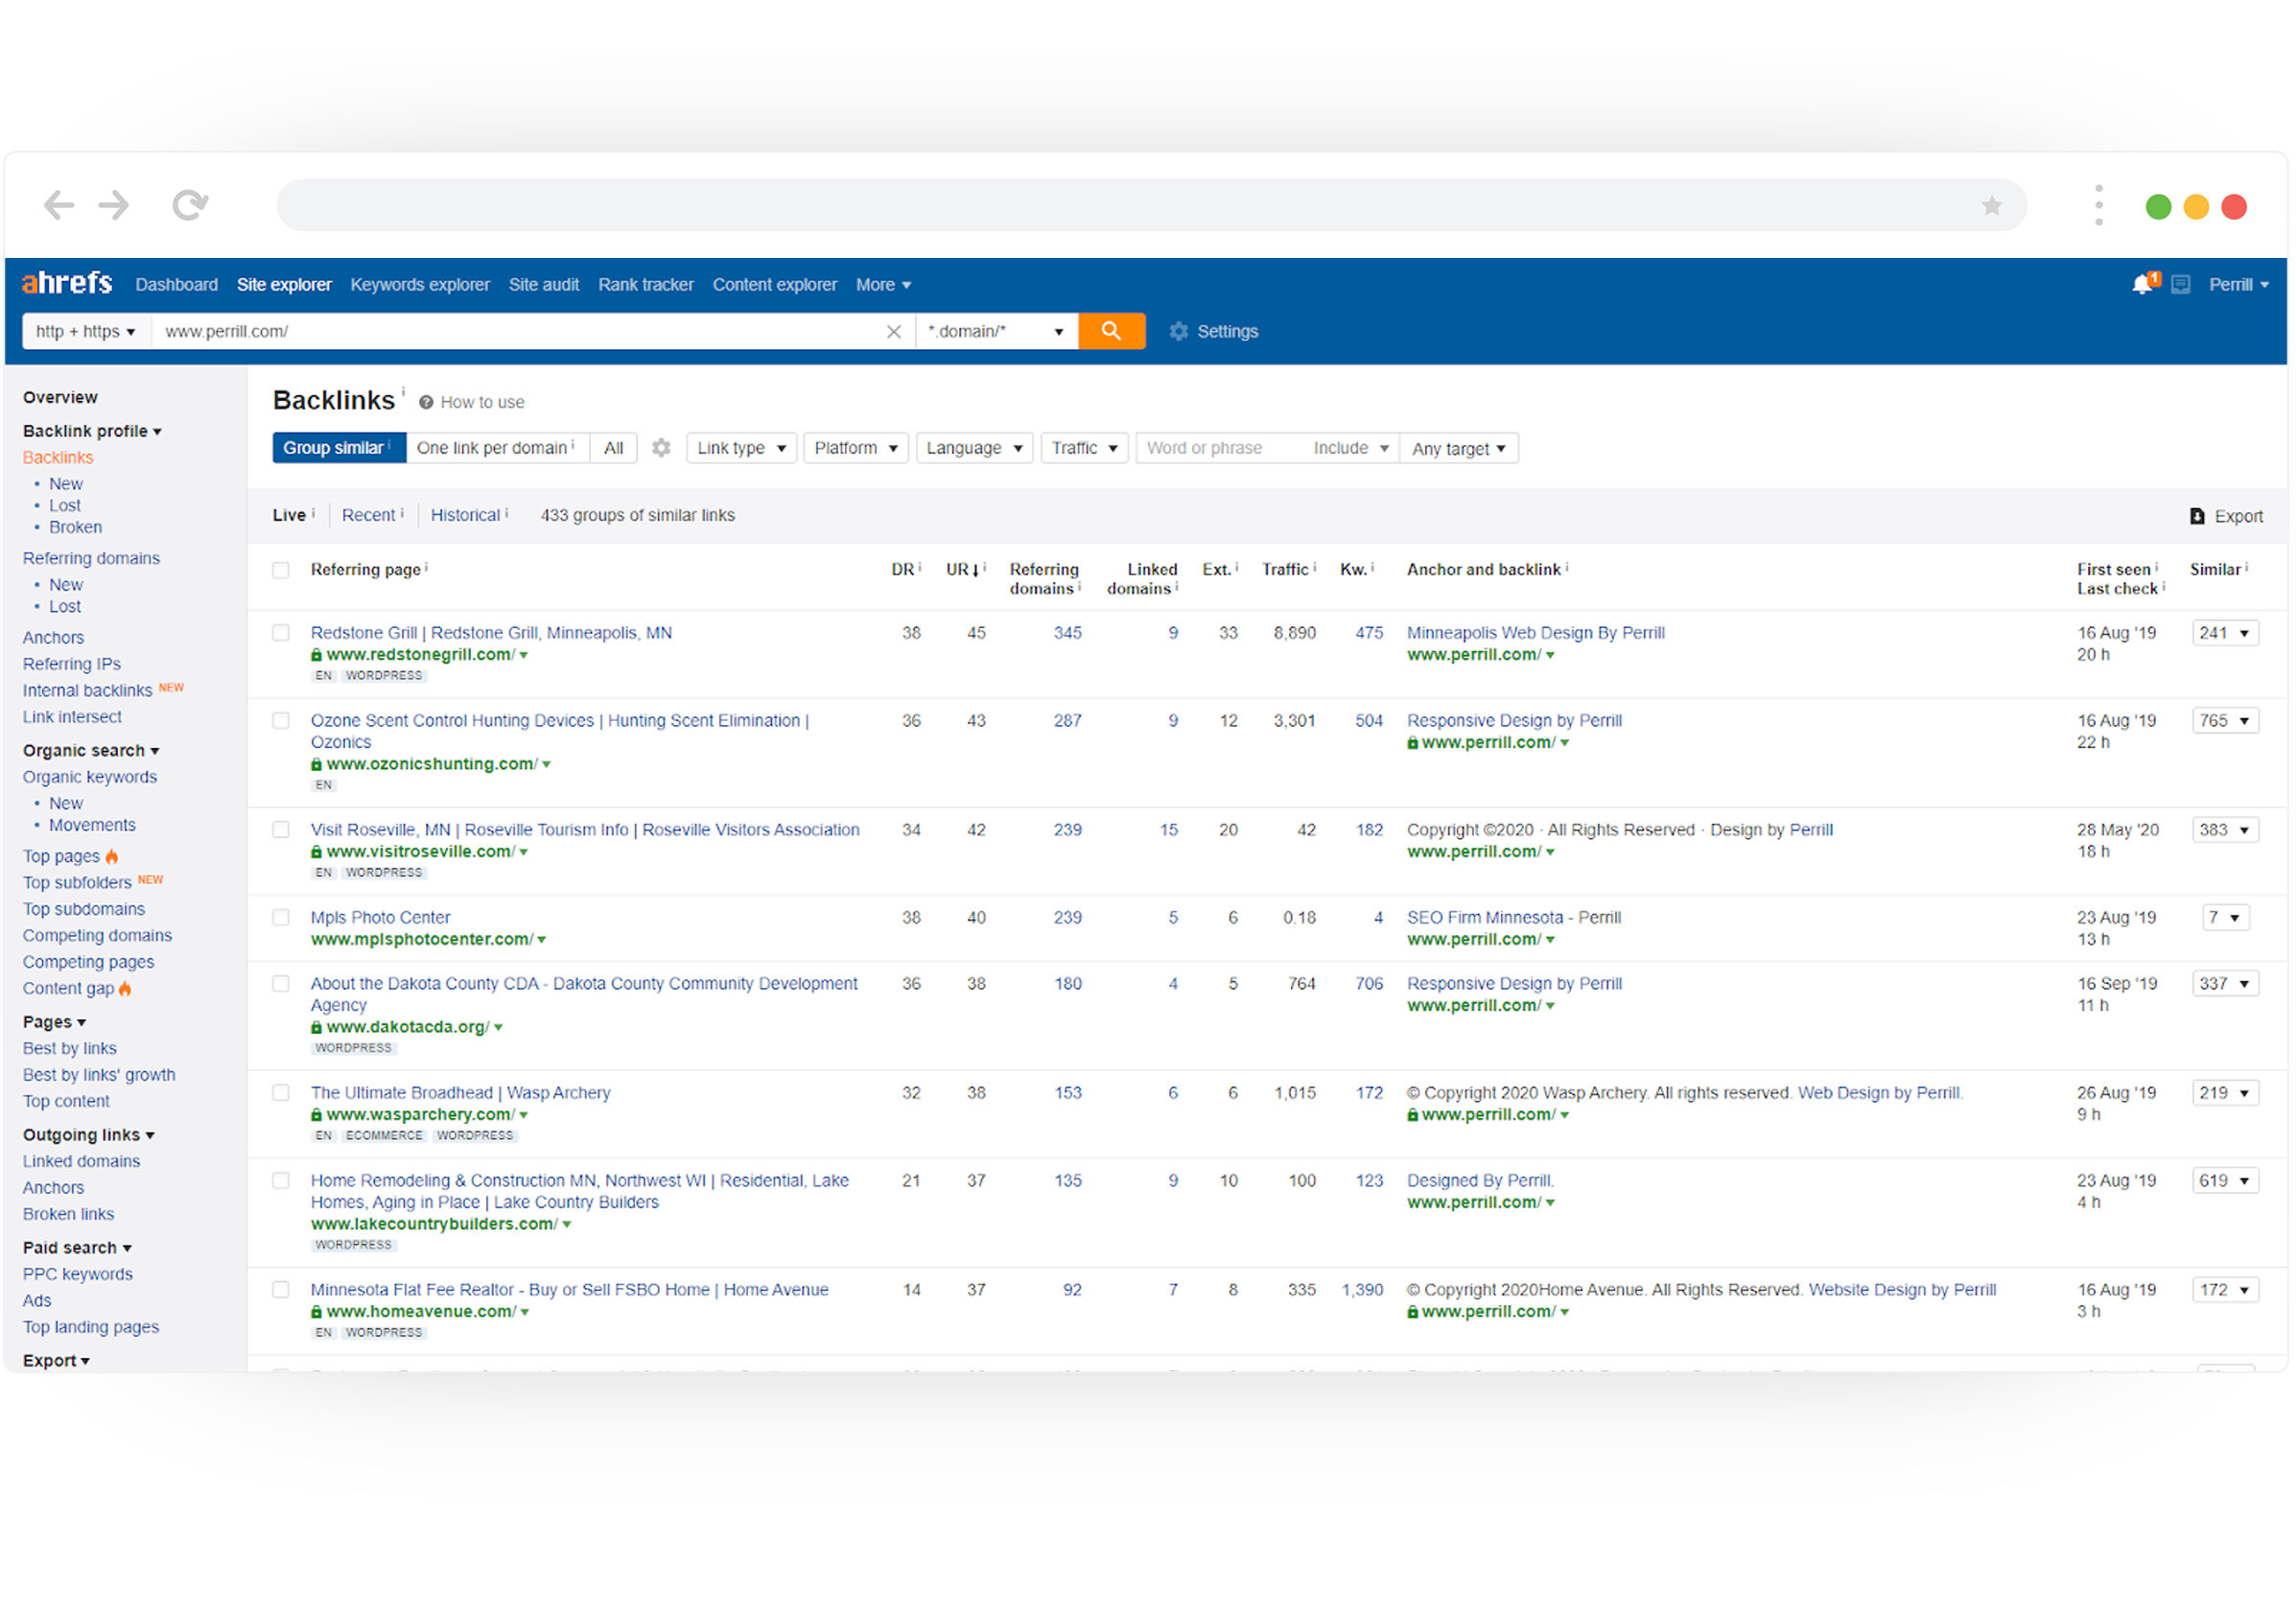
Task: Click the gear icon next to All
Action: pyautogui.click(x=661, y=448)
